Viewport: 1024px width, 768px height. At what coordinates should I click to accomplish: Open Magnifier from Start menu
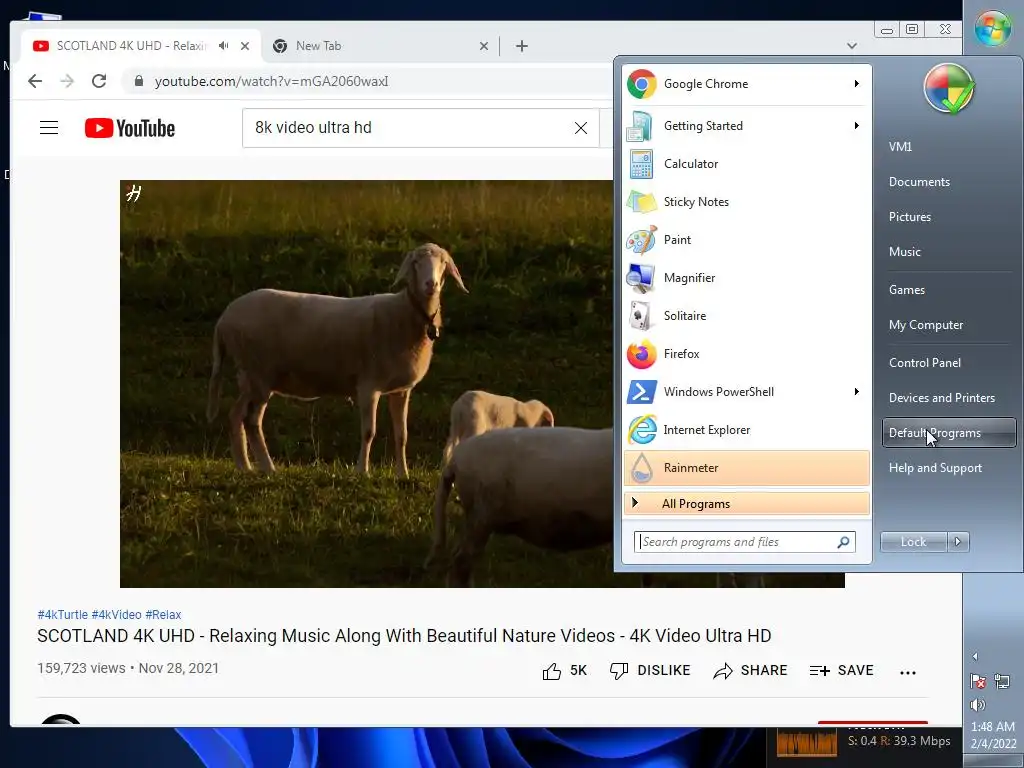point(746,278)
